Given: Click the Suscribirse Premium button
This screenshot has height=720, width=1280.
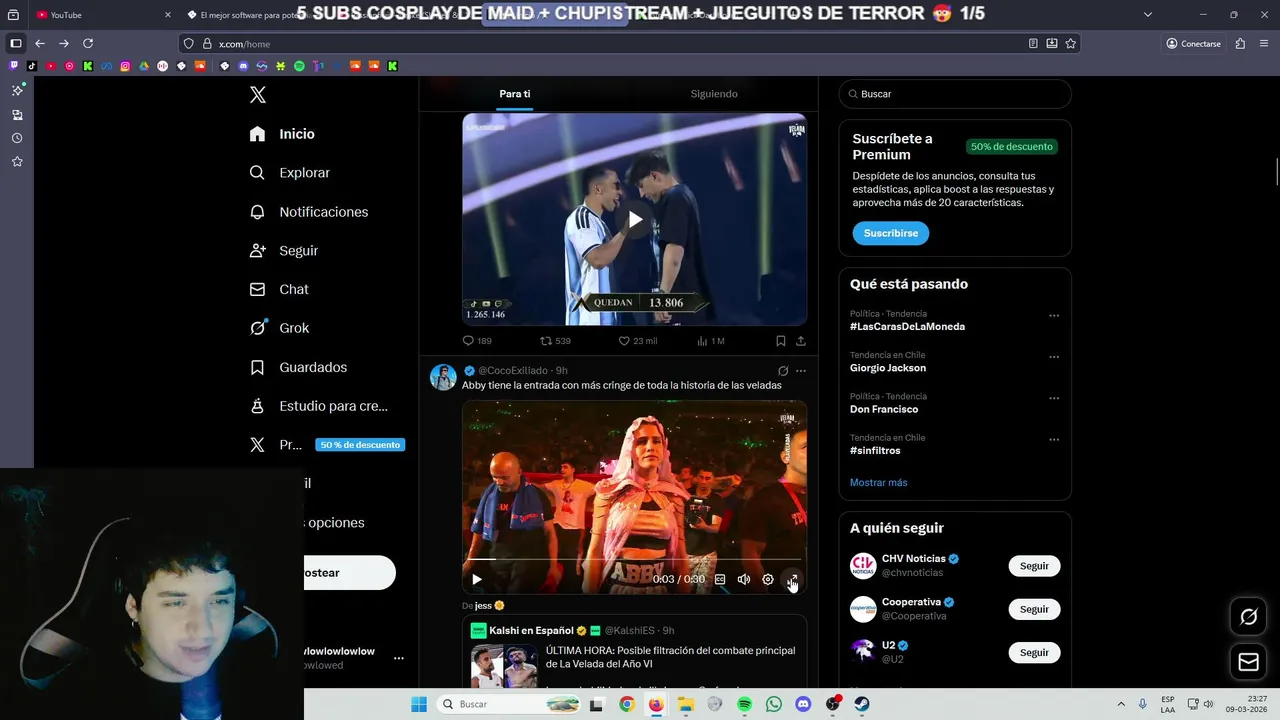Looking at the screenshot, I should 891,233.
